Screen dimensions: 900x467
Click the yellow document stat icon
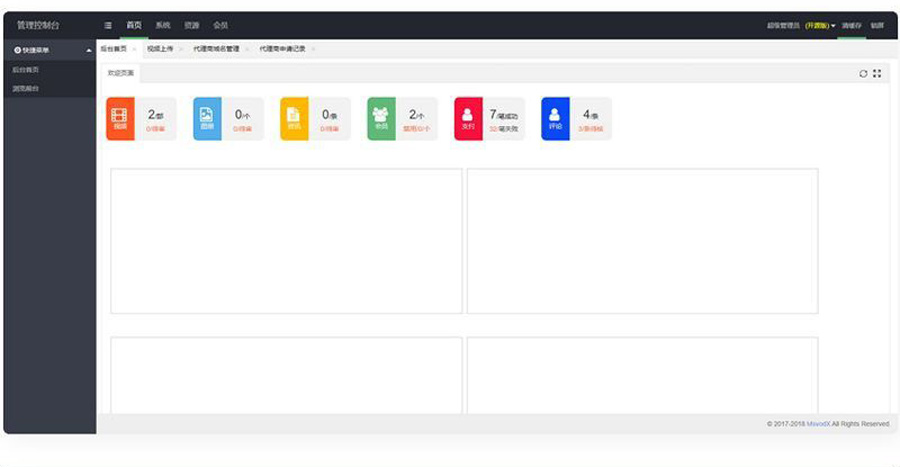point(294,119)
